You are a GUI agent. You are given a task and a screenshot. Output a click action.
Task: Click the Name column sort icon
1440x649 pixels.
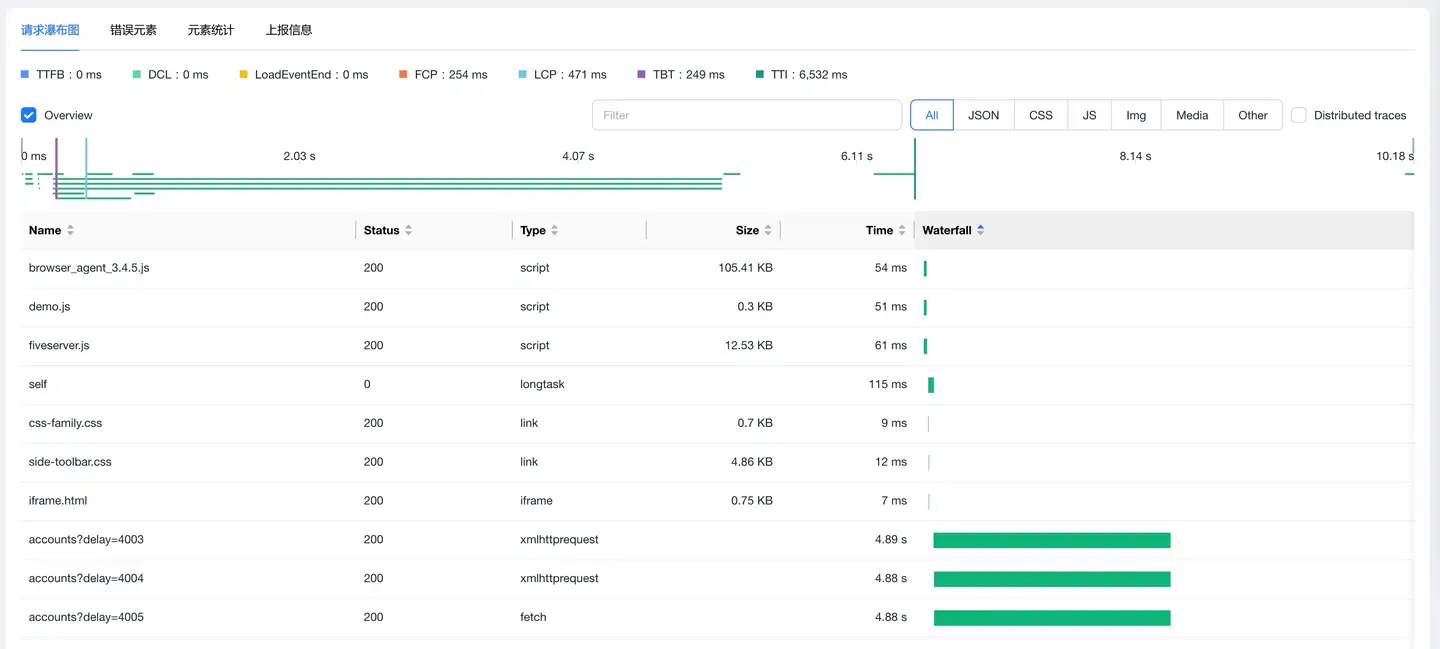pyautogui.click(x=70, y=230)
